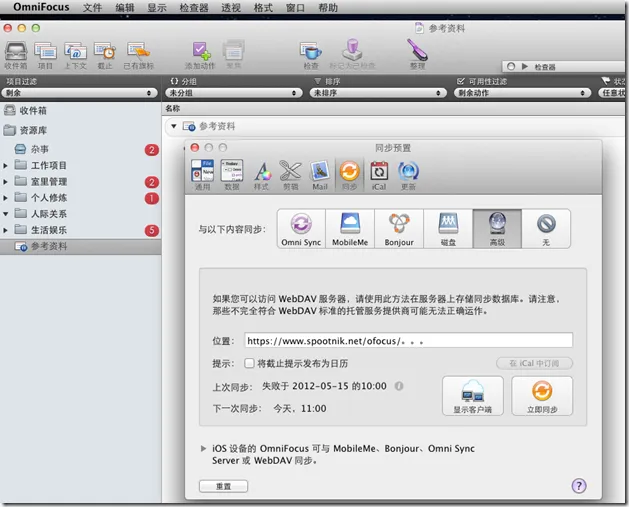Click the 在 iCal 中订阅 button
This screenshot has height=507, width=629.
click(534, 363)
